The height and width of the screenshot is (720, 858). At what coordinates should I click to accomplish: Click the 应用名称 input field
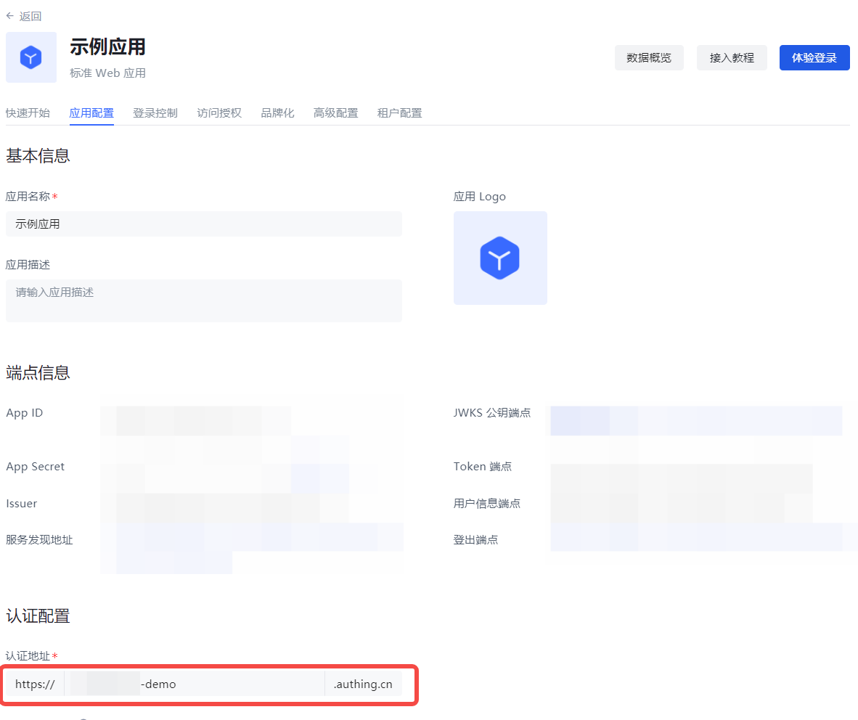pyautogui.click(x=203, y=224)
